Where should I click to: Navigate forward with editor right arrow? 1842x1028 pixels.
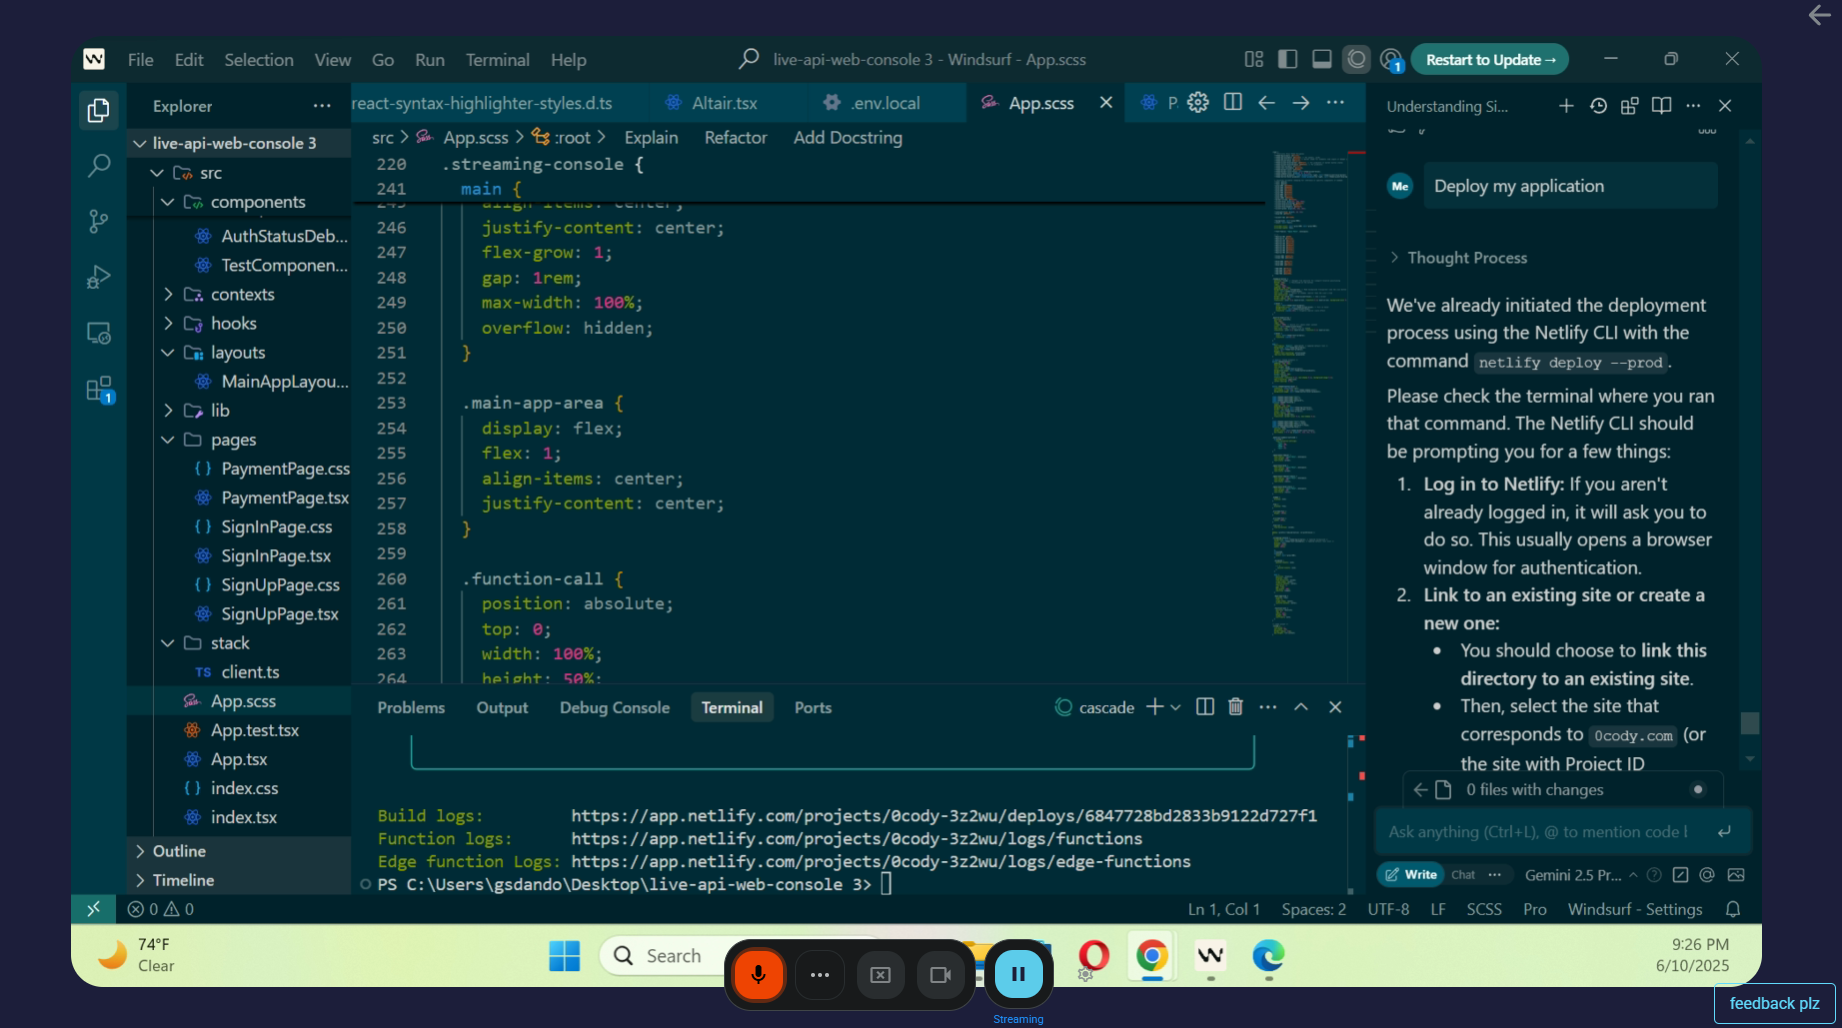pyautogui.click(x=1300, y=102)
